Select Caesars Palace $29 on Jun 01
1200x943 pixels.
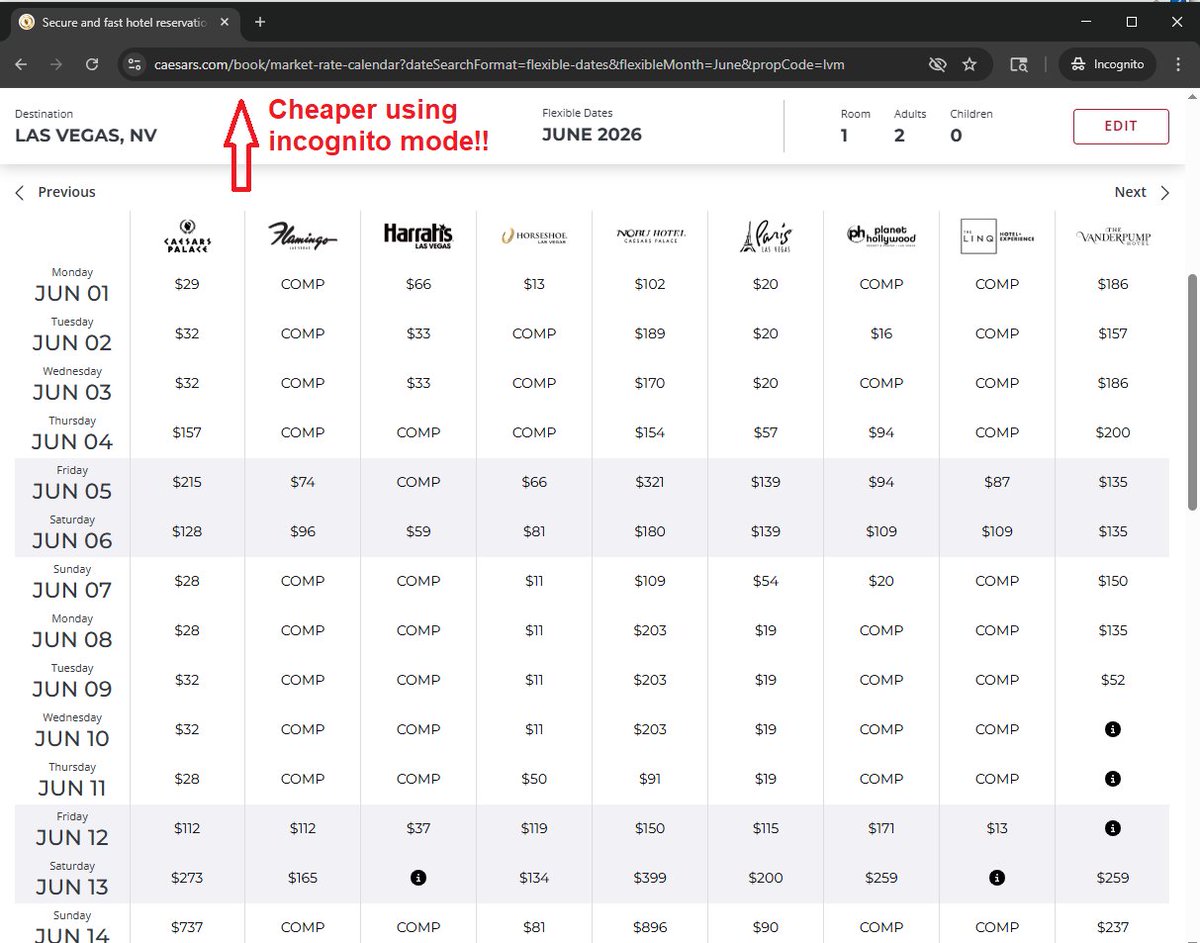pyautogui.click(x=187, y=284)
